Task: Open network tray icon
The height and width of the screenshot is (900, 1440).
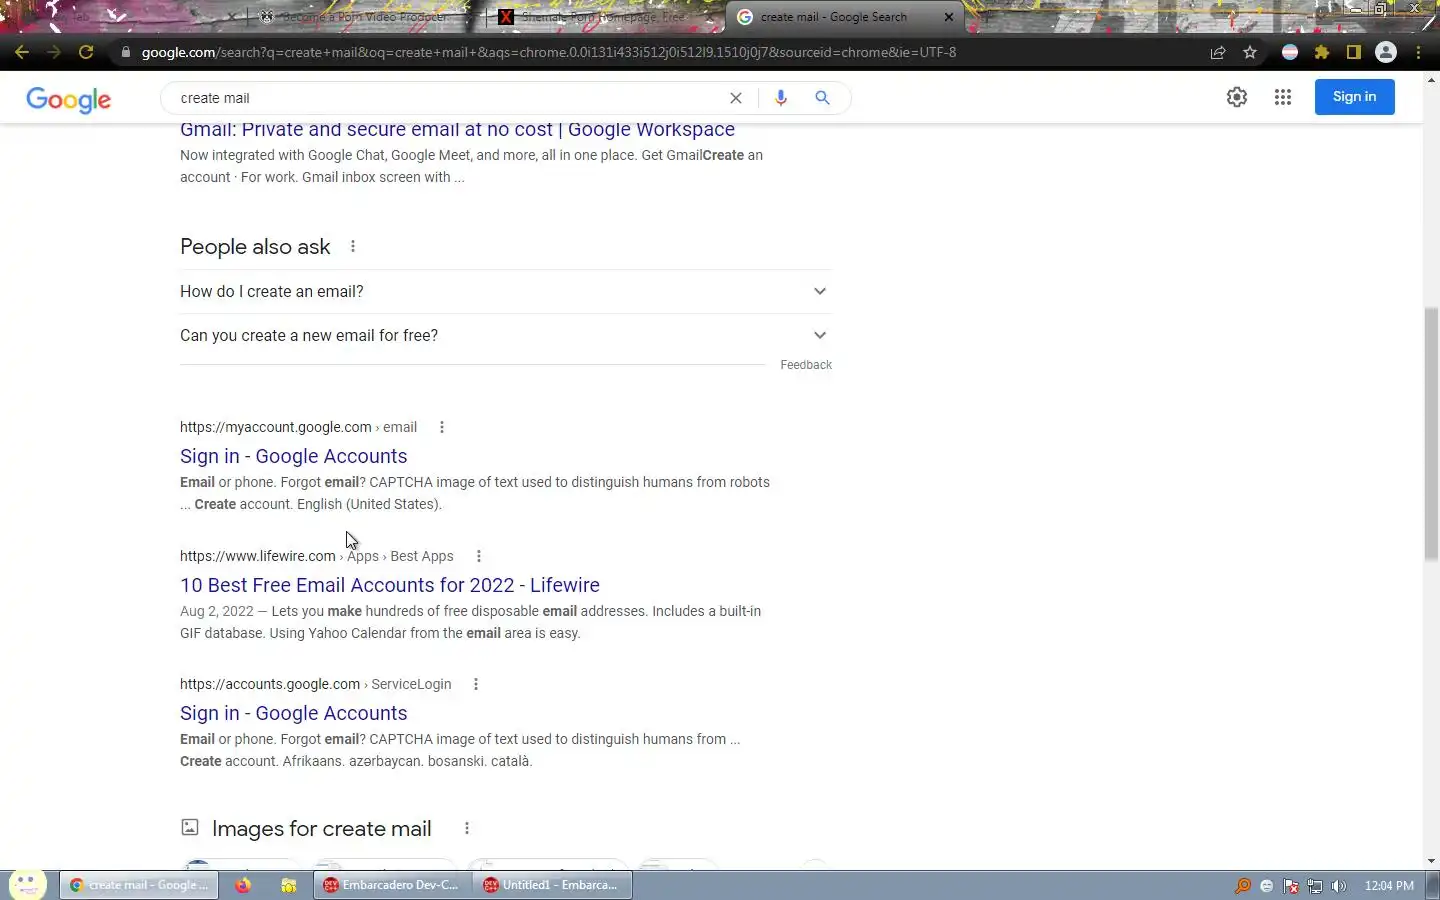Action: pyautogui.click(x=1315, y=886)
